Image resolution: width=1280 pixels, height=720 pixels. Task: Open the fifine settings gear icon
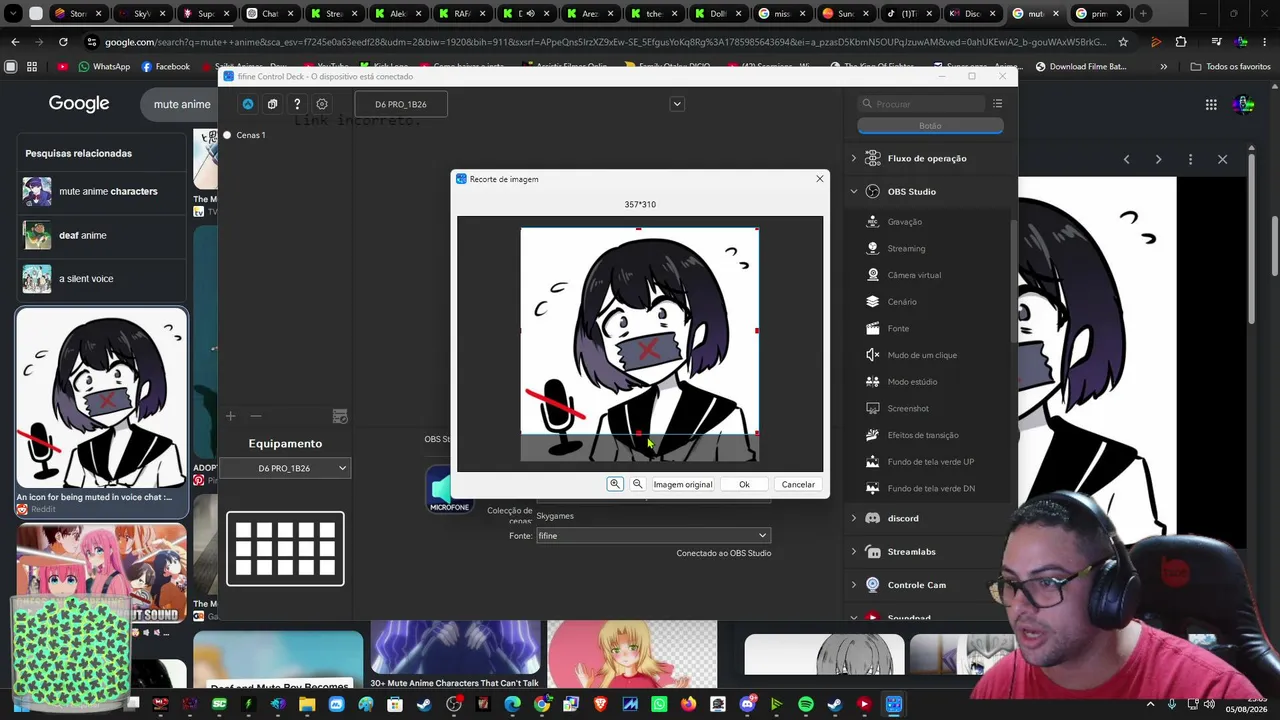[322, 104]
